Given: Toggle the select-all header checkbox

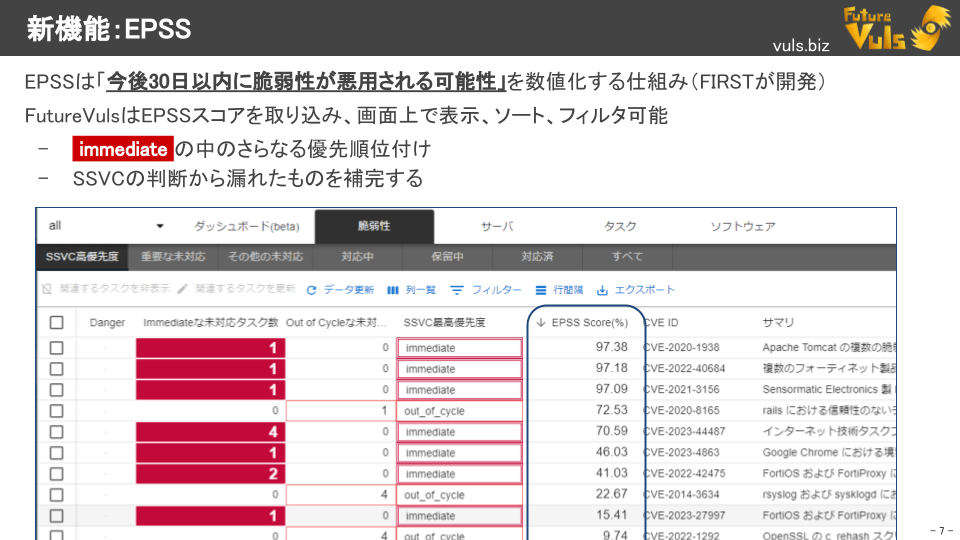Looking at the screenshot, I should (x=56, y=322).
